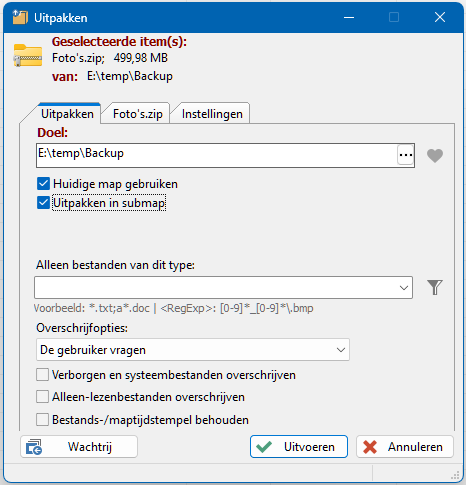Click the heart favorites icon beside Doel
The image size is (466, 485).
tap(435, 156)
